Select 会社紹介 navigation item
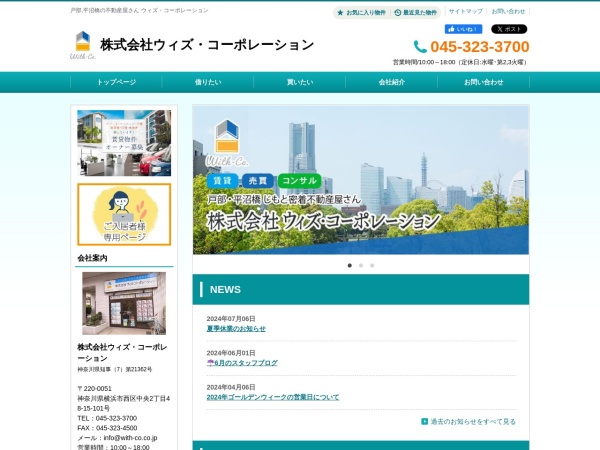The image size is (600, 450). (x=391, y=82)
